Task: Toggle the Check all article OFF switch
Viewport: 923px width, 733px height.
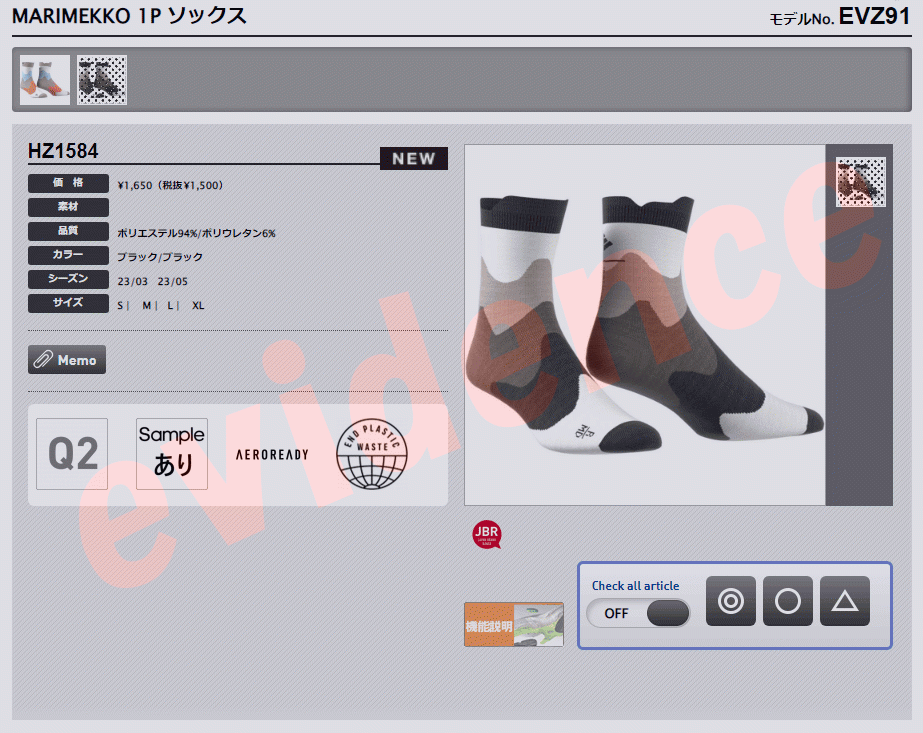Action: pyautogui.click(x=638, y=613)
